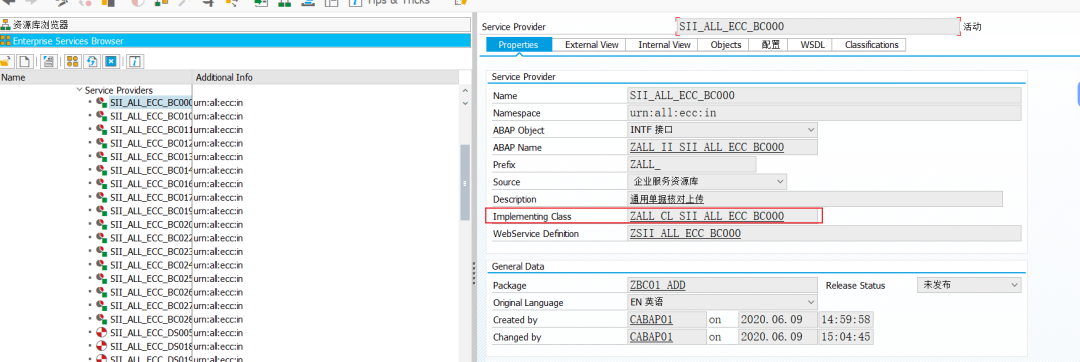Open implementing class ZALL_CL_SII_ALL_ECC_BC000
This screenshot has width=1080, height=362.
(707, 216)
